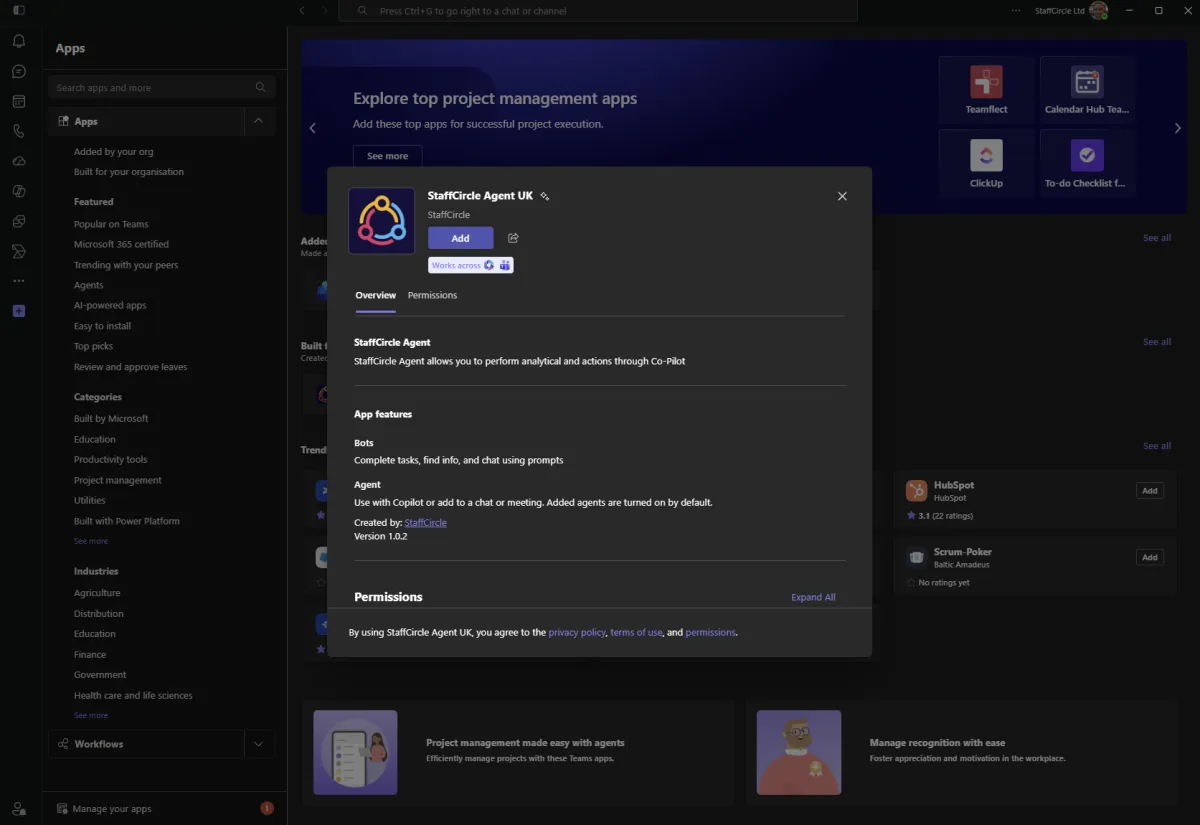
Task: Collapse the Apps section chevron
Action: [258, 121]
